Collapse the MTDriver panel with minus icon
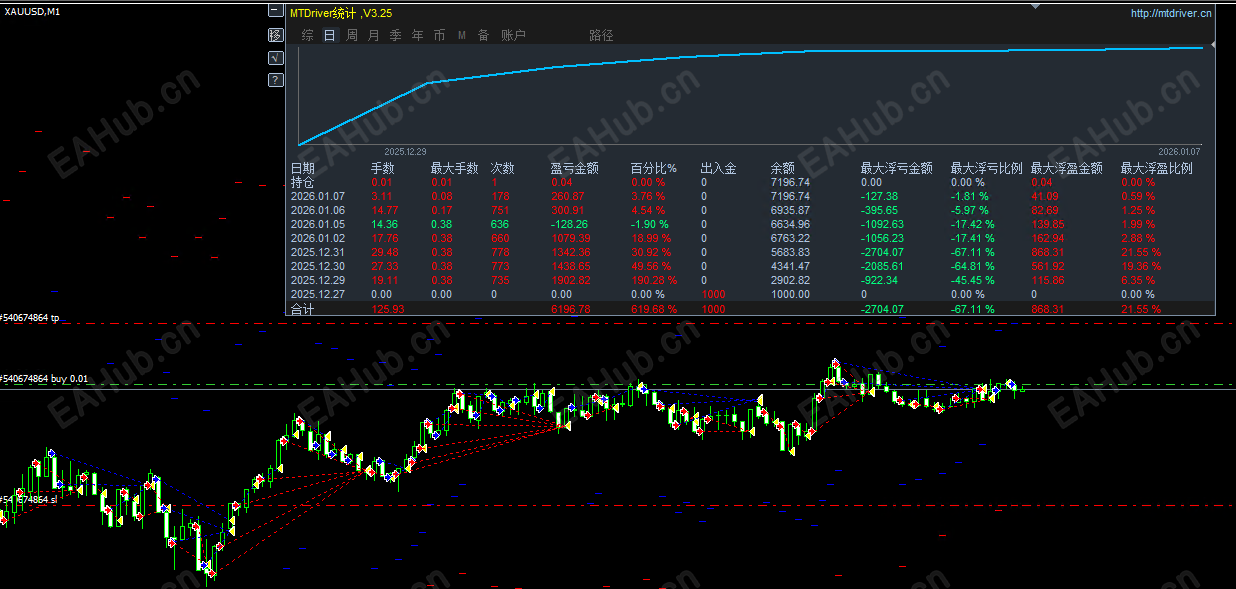Screen dimensions: 1236x589 275,12
